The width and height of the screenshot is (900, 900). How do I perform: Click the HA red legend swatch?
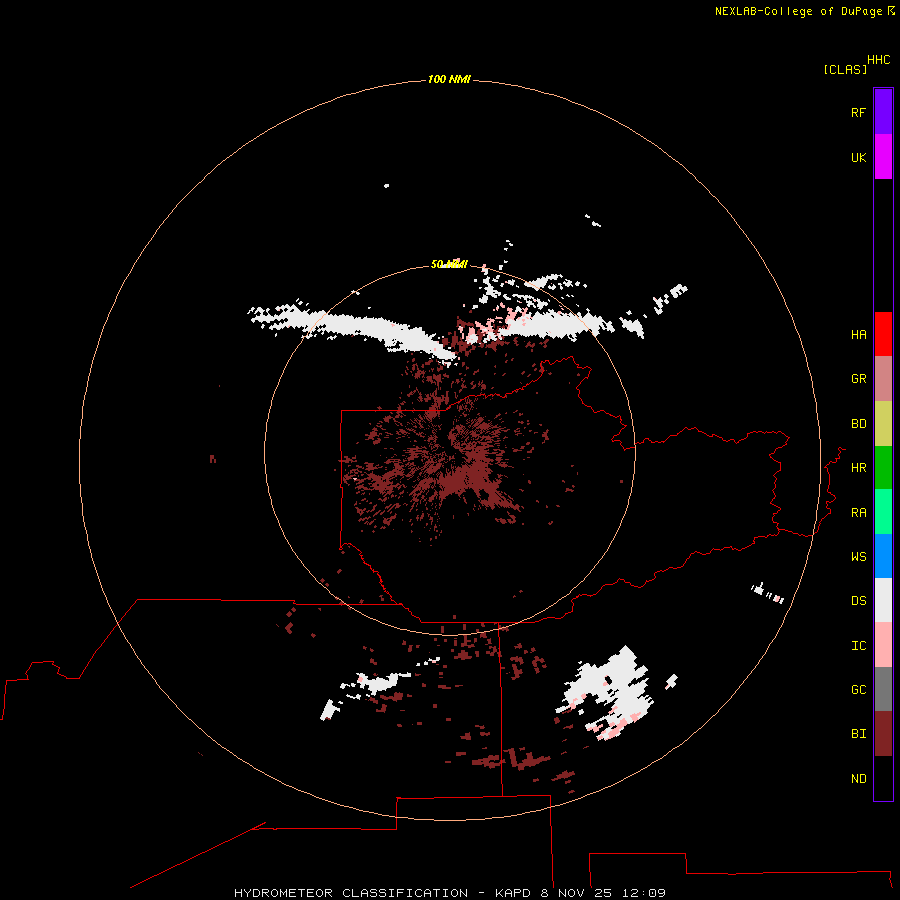click(883, 334)
